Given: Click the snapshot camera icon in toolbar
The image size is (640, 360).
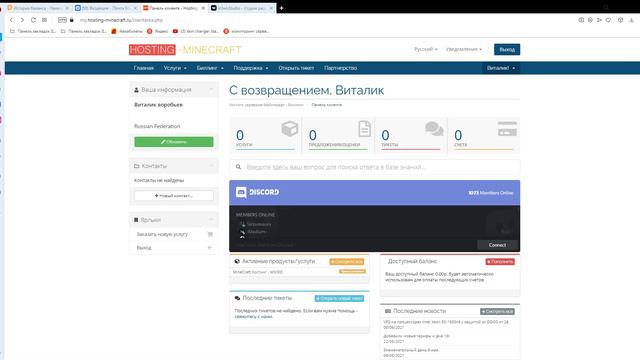Looking at the screenshot, I should coord(581,20).
